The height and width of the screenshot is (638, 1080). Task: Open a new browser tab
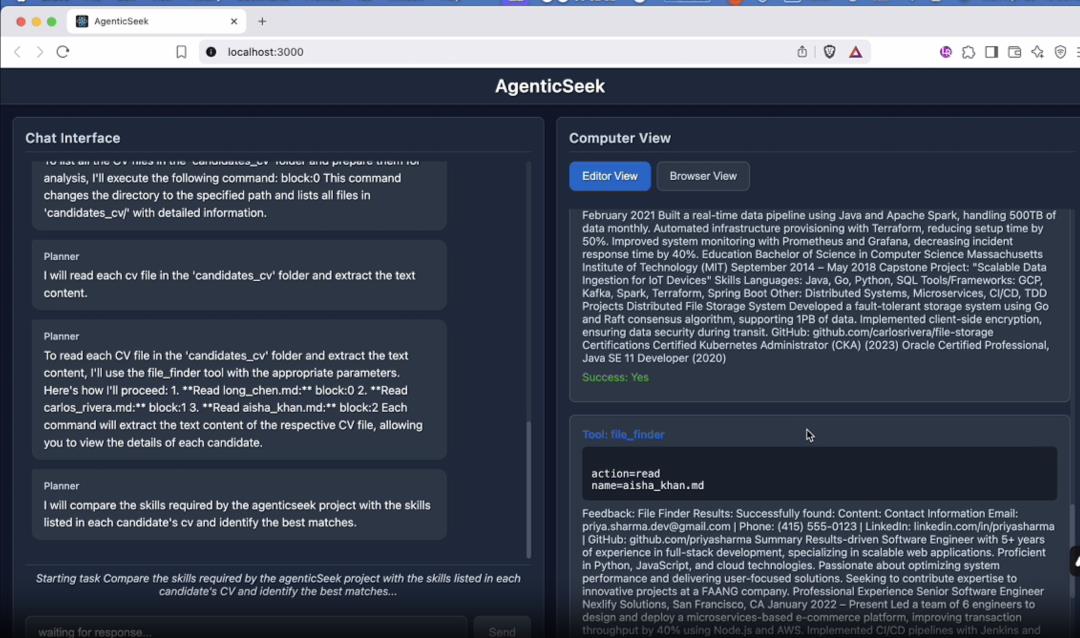pyautogui.click(x=262, y=21)
